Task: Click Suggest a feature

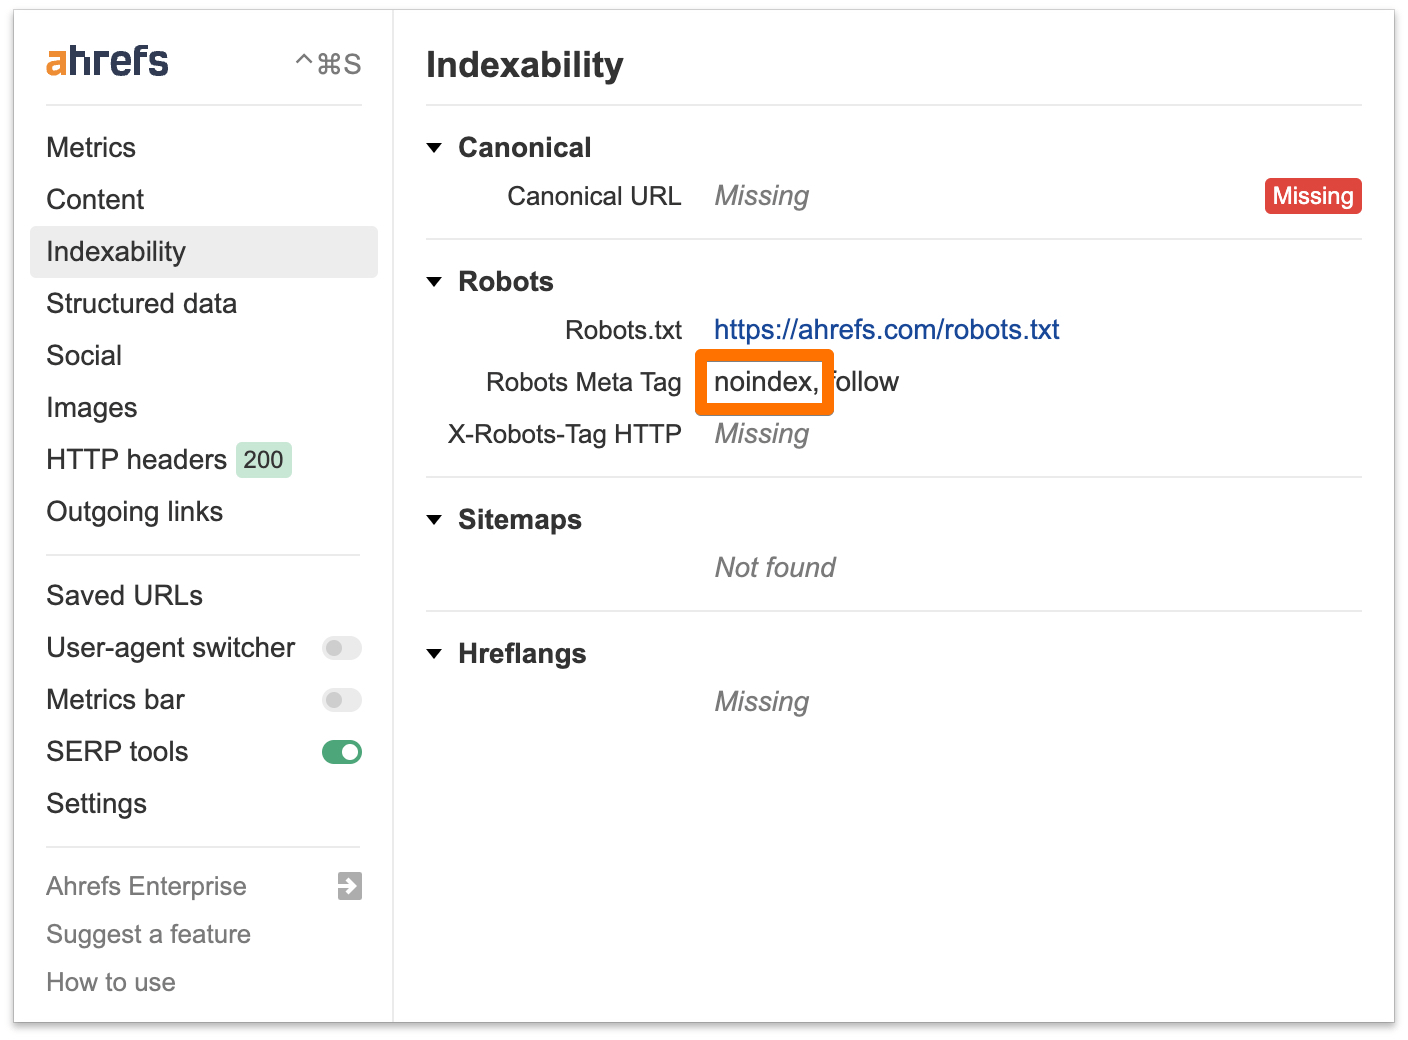Action: pos(148,934)
